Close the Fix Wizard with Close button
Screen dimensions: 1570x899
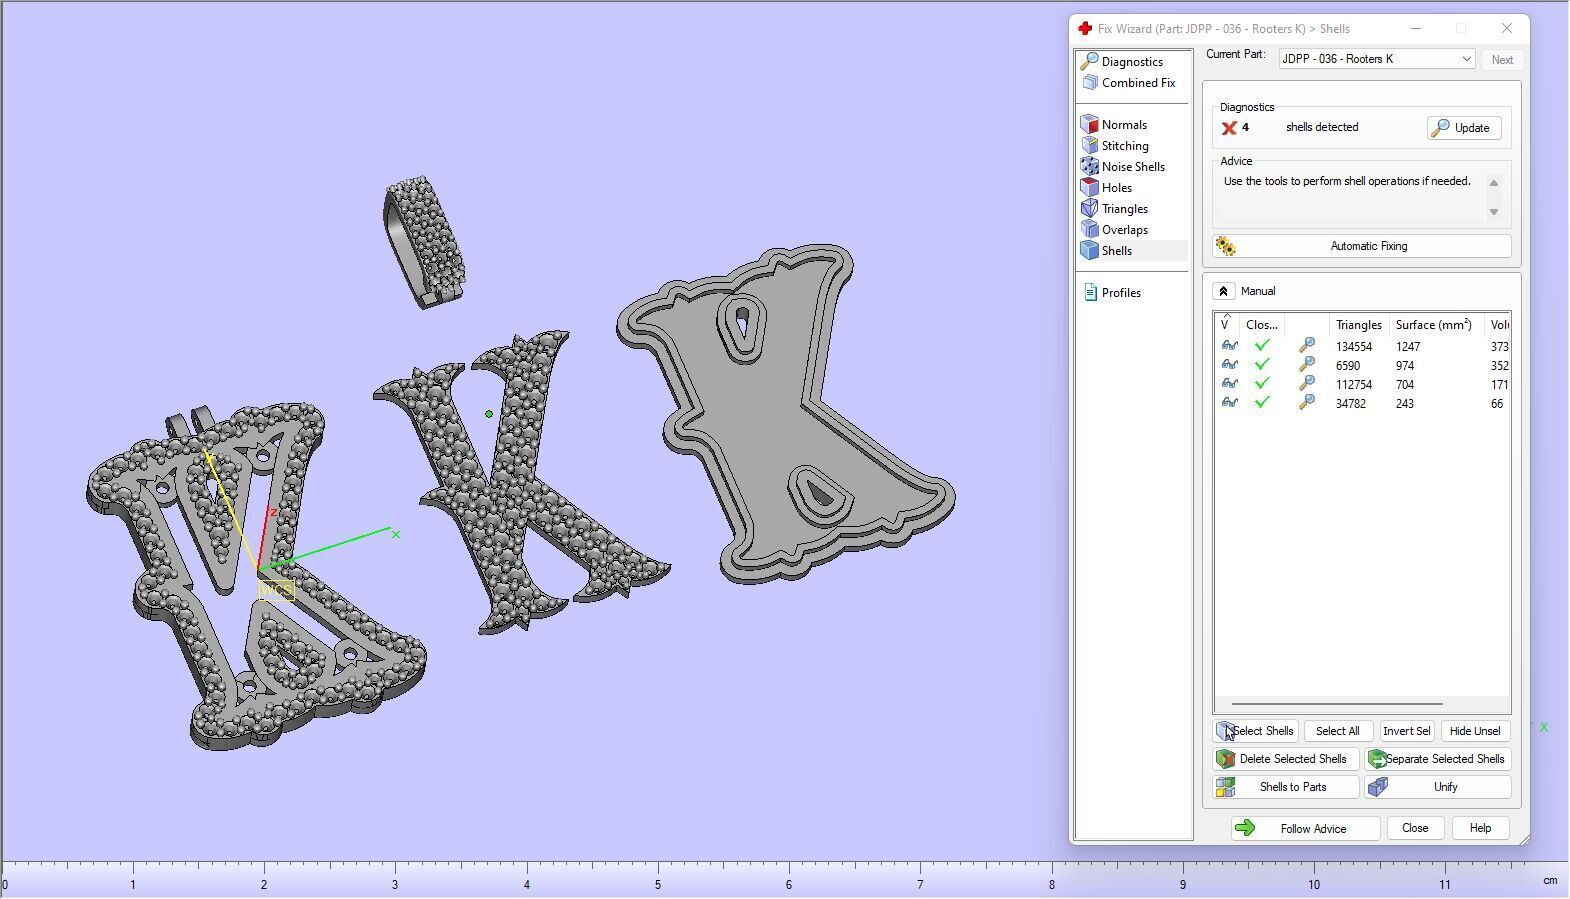coord(1415,829)
